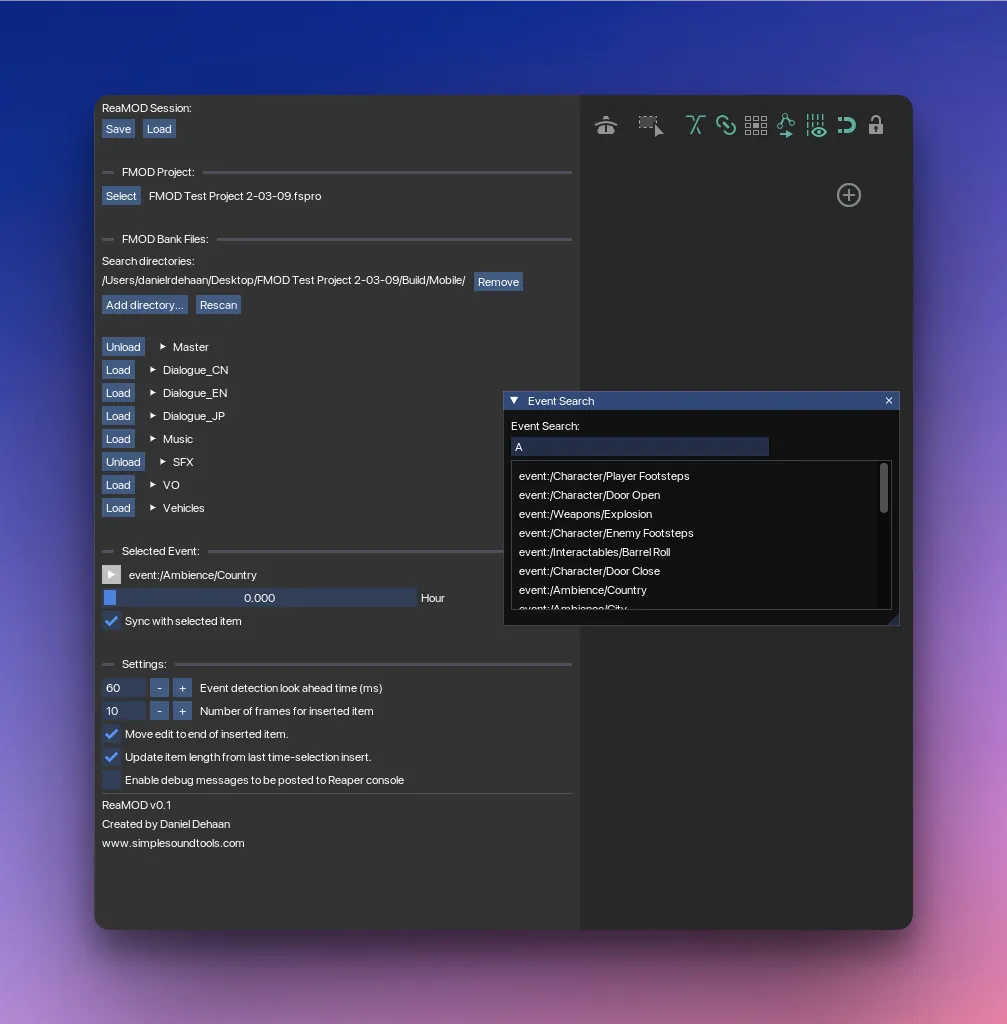Uncheck Move edit to end of inserted item
1007x1024 pixels.
[111, 734]
